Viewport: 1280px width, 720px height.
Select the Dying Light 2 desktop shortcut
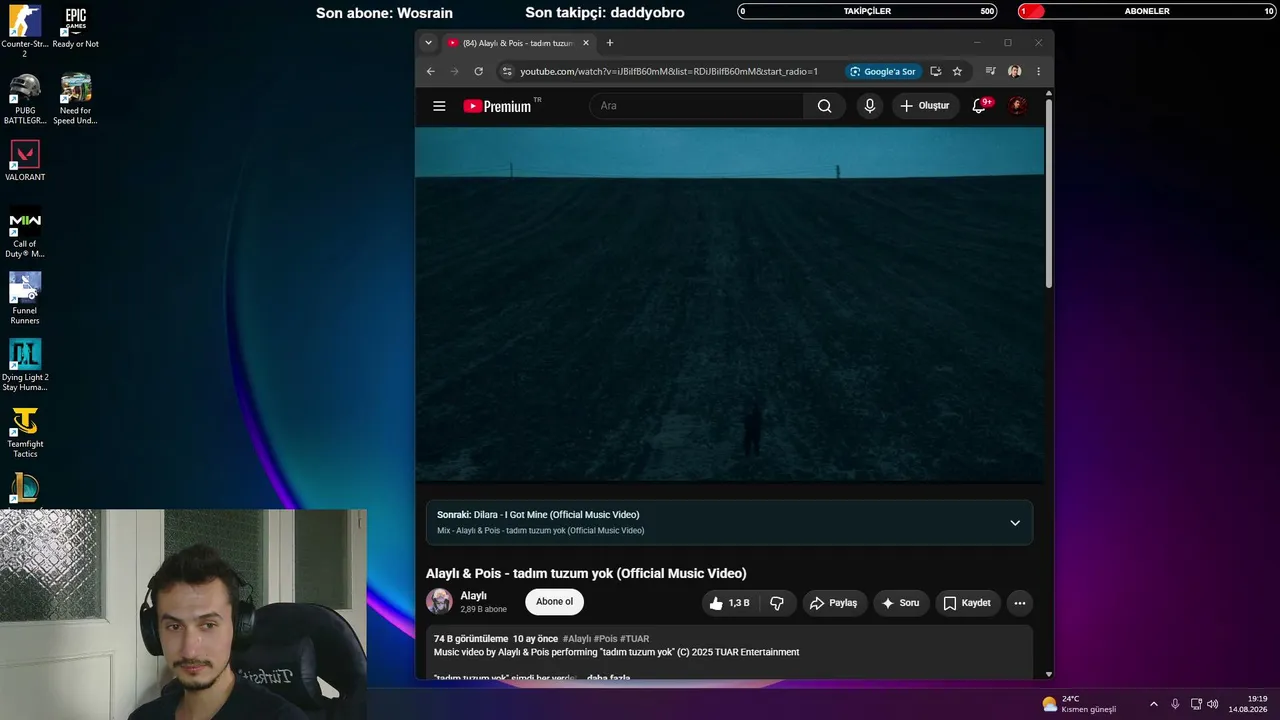point(25,366)
